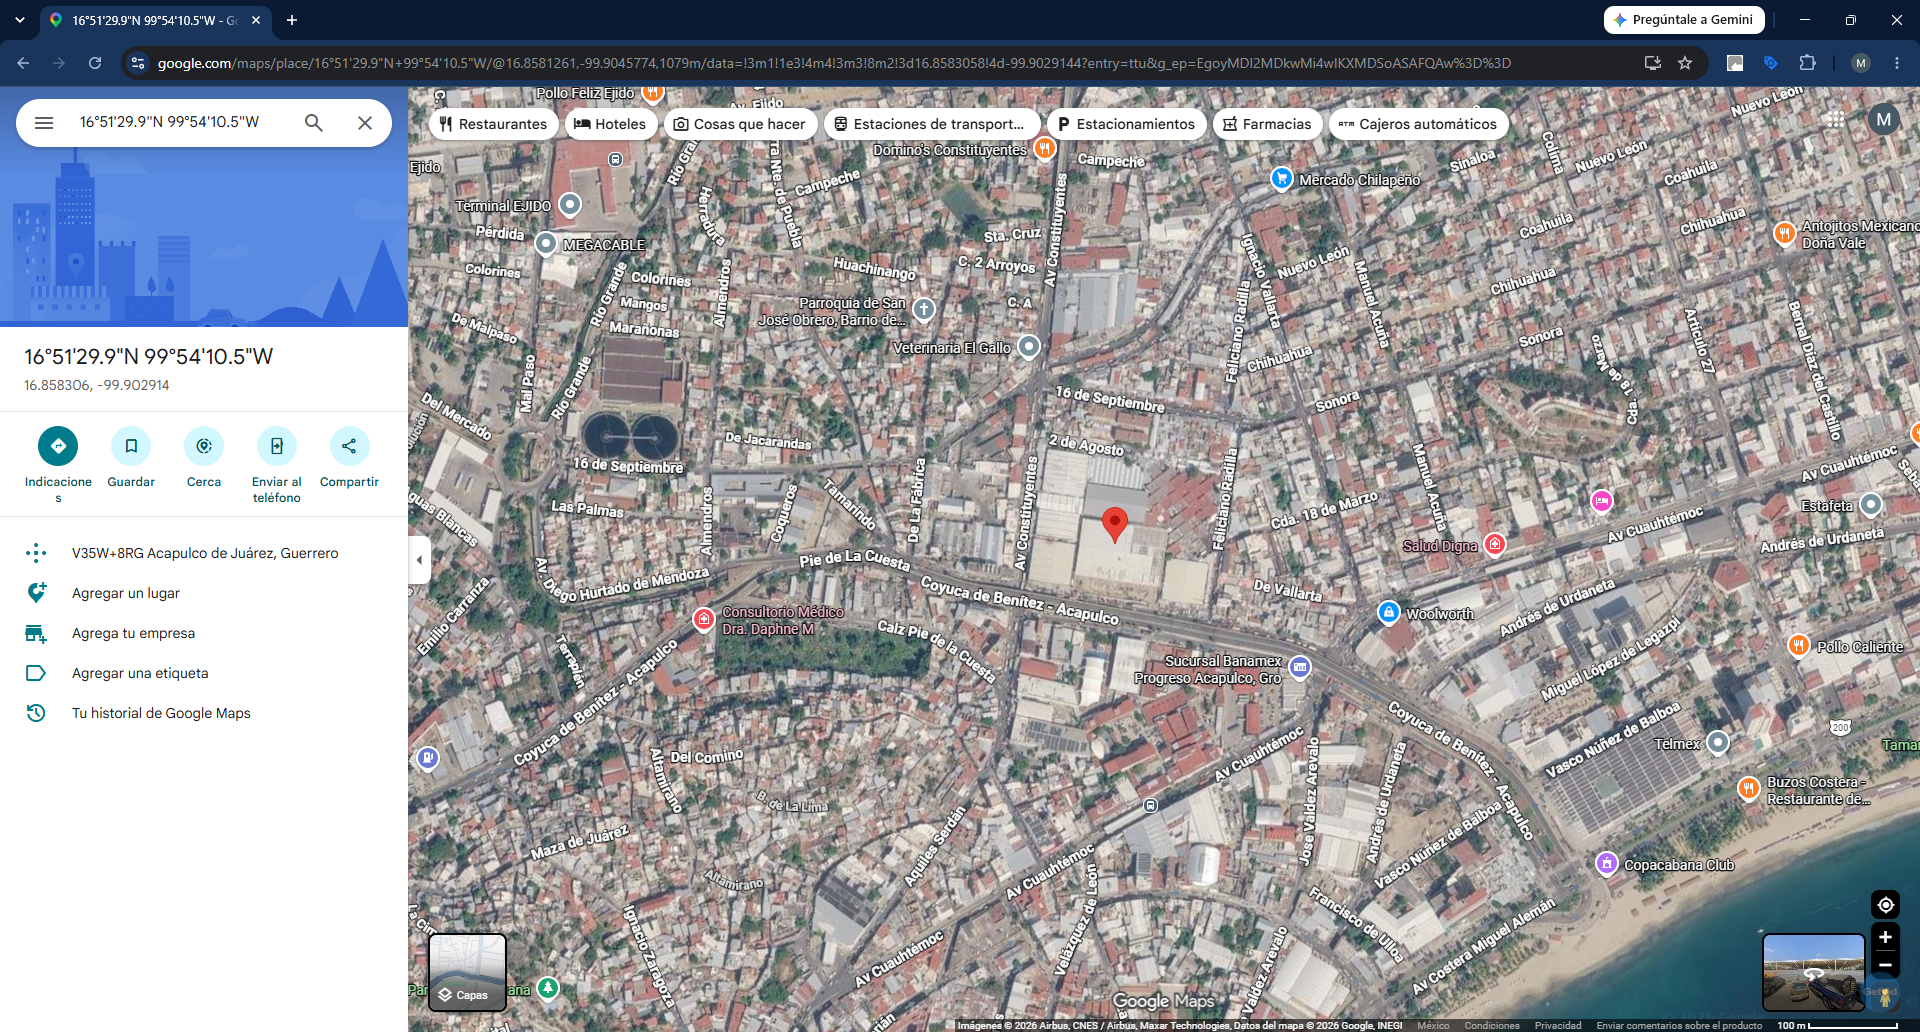Click MEGACABLE marker

[x=546, y=243]
